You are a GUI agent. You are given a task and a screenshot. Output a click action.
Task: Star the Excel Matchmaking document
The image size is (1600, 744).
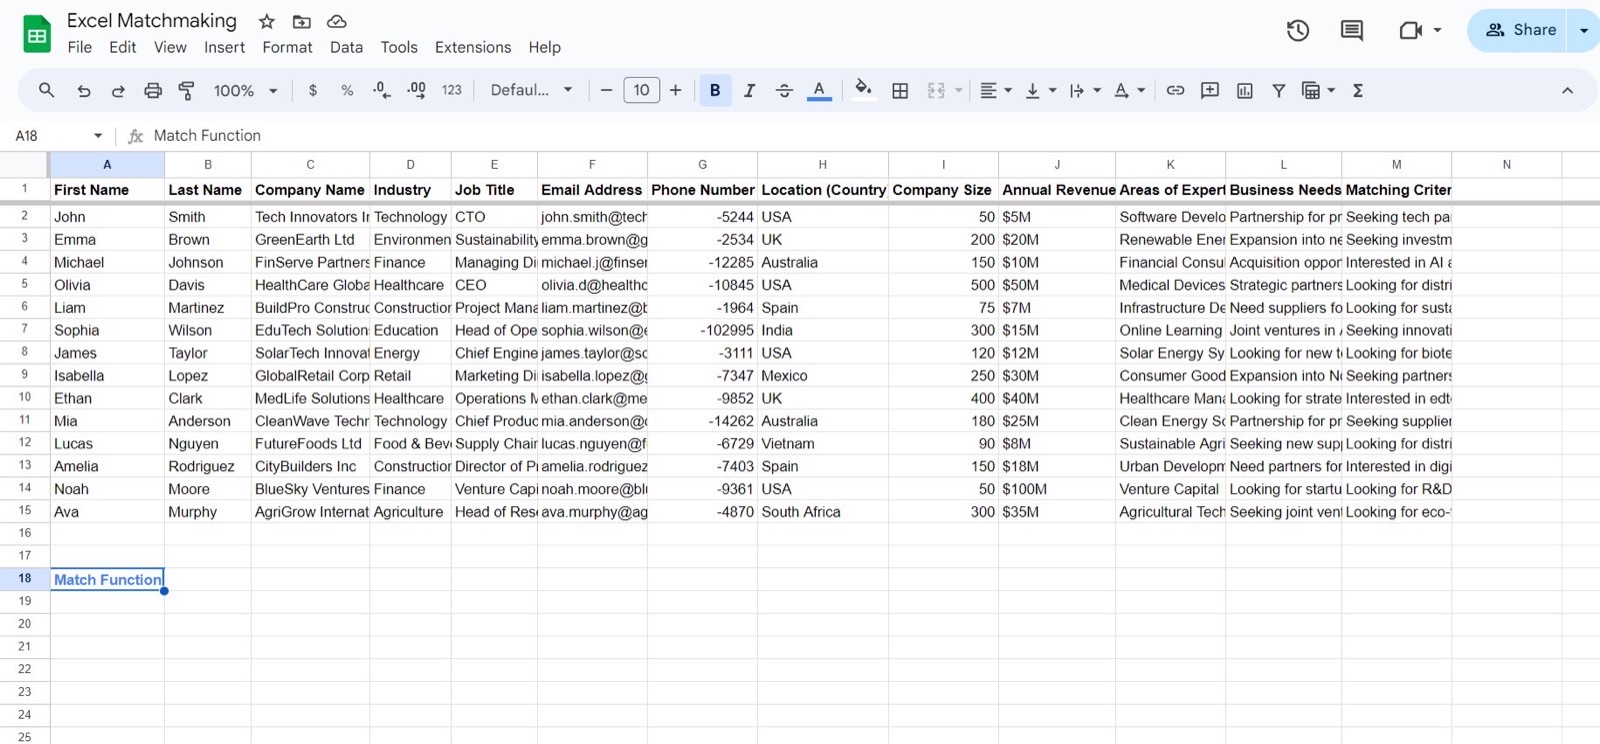pyautogui.click(x=267, y=21)
